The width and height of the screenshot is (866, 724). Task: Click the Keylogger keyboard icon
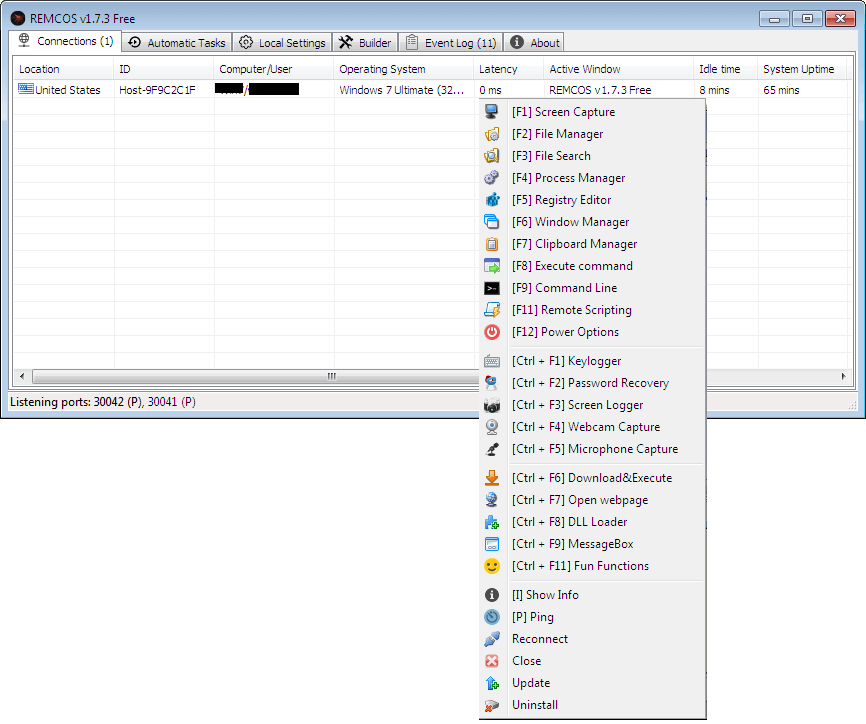492,361
